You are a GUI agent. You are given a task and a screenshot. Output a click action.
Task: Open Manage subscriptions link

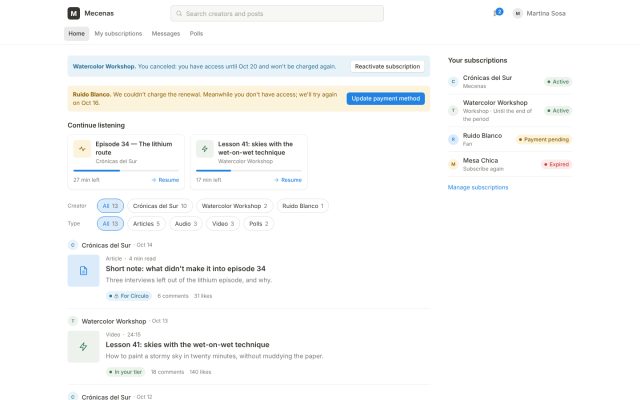click(x=478, y=187)
